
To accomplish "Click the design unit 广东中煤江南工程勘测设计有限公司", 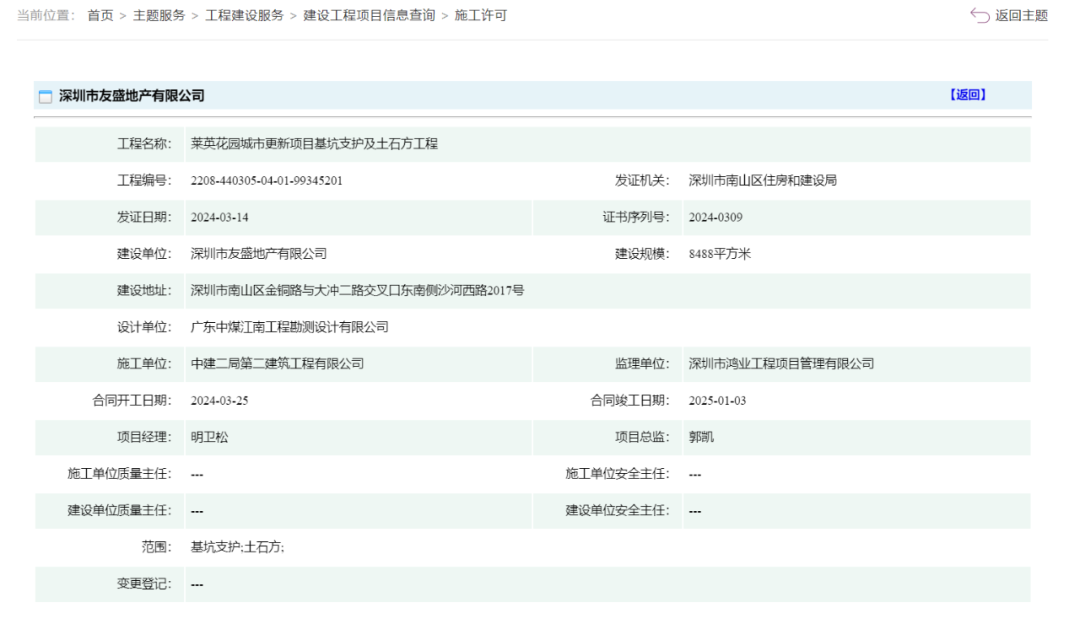I will pyautogui.click(x=289, y=327).
